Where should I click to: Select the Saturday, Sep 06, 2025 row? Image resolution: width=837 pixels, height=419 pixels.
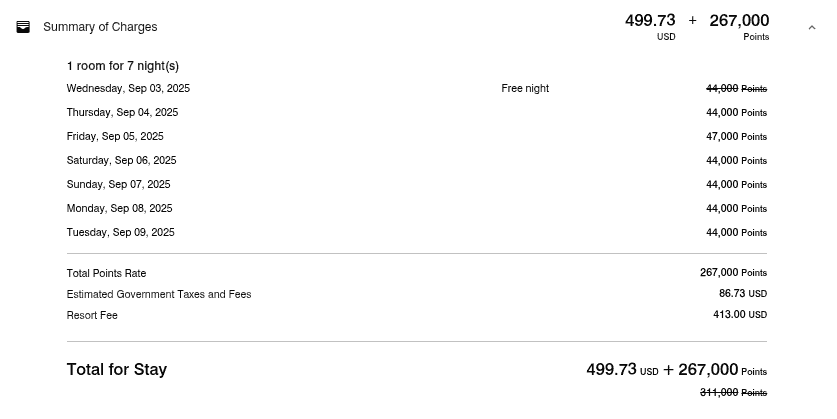[416, 161]
